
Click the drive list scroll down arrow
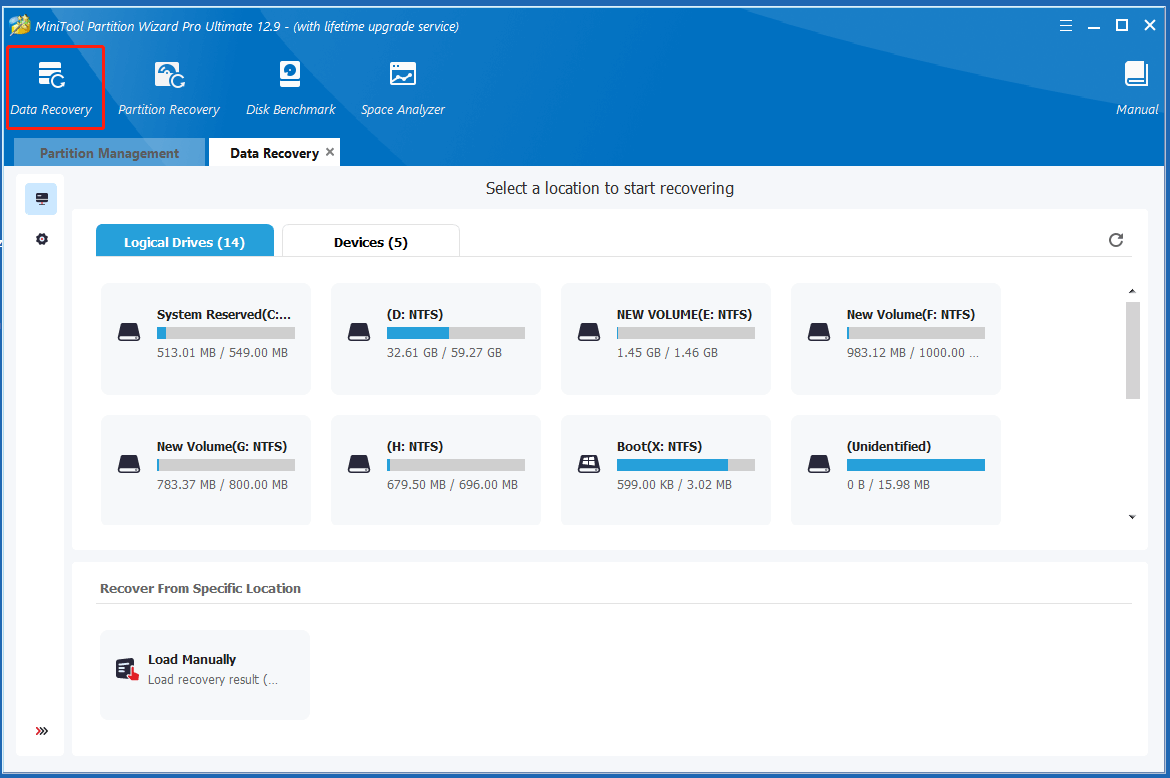[x=1132, y=517]
